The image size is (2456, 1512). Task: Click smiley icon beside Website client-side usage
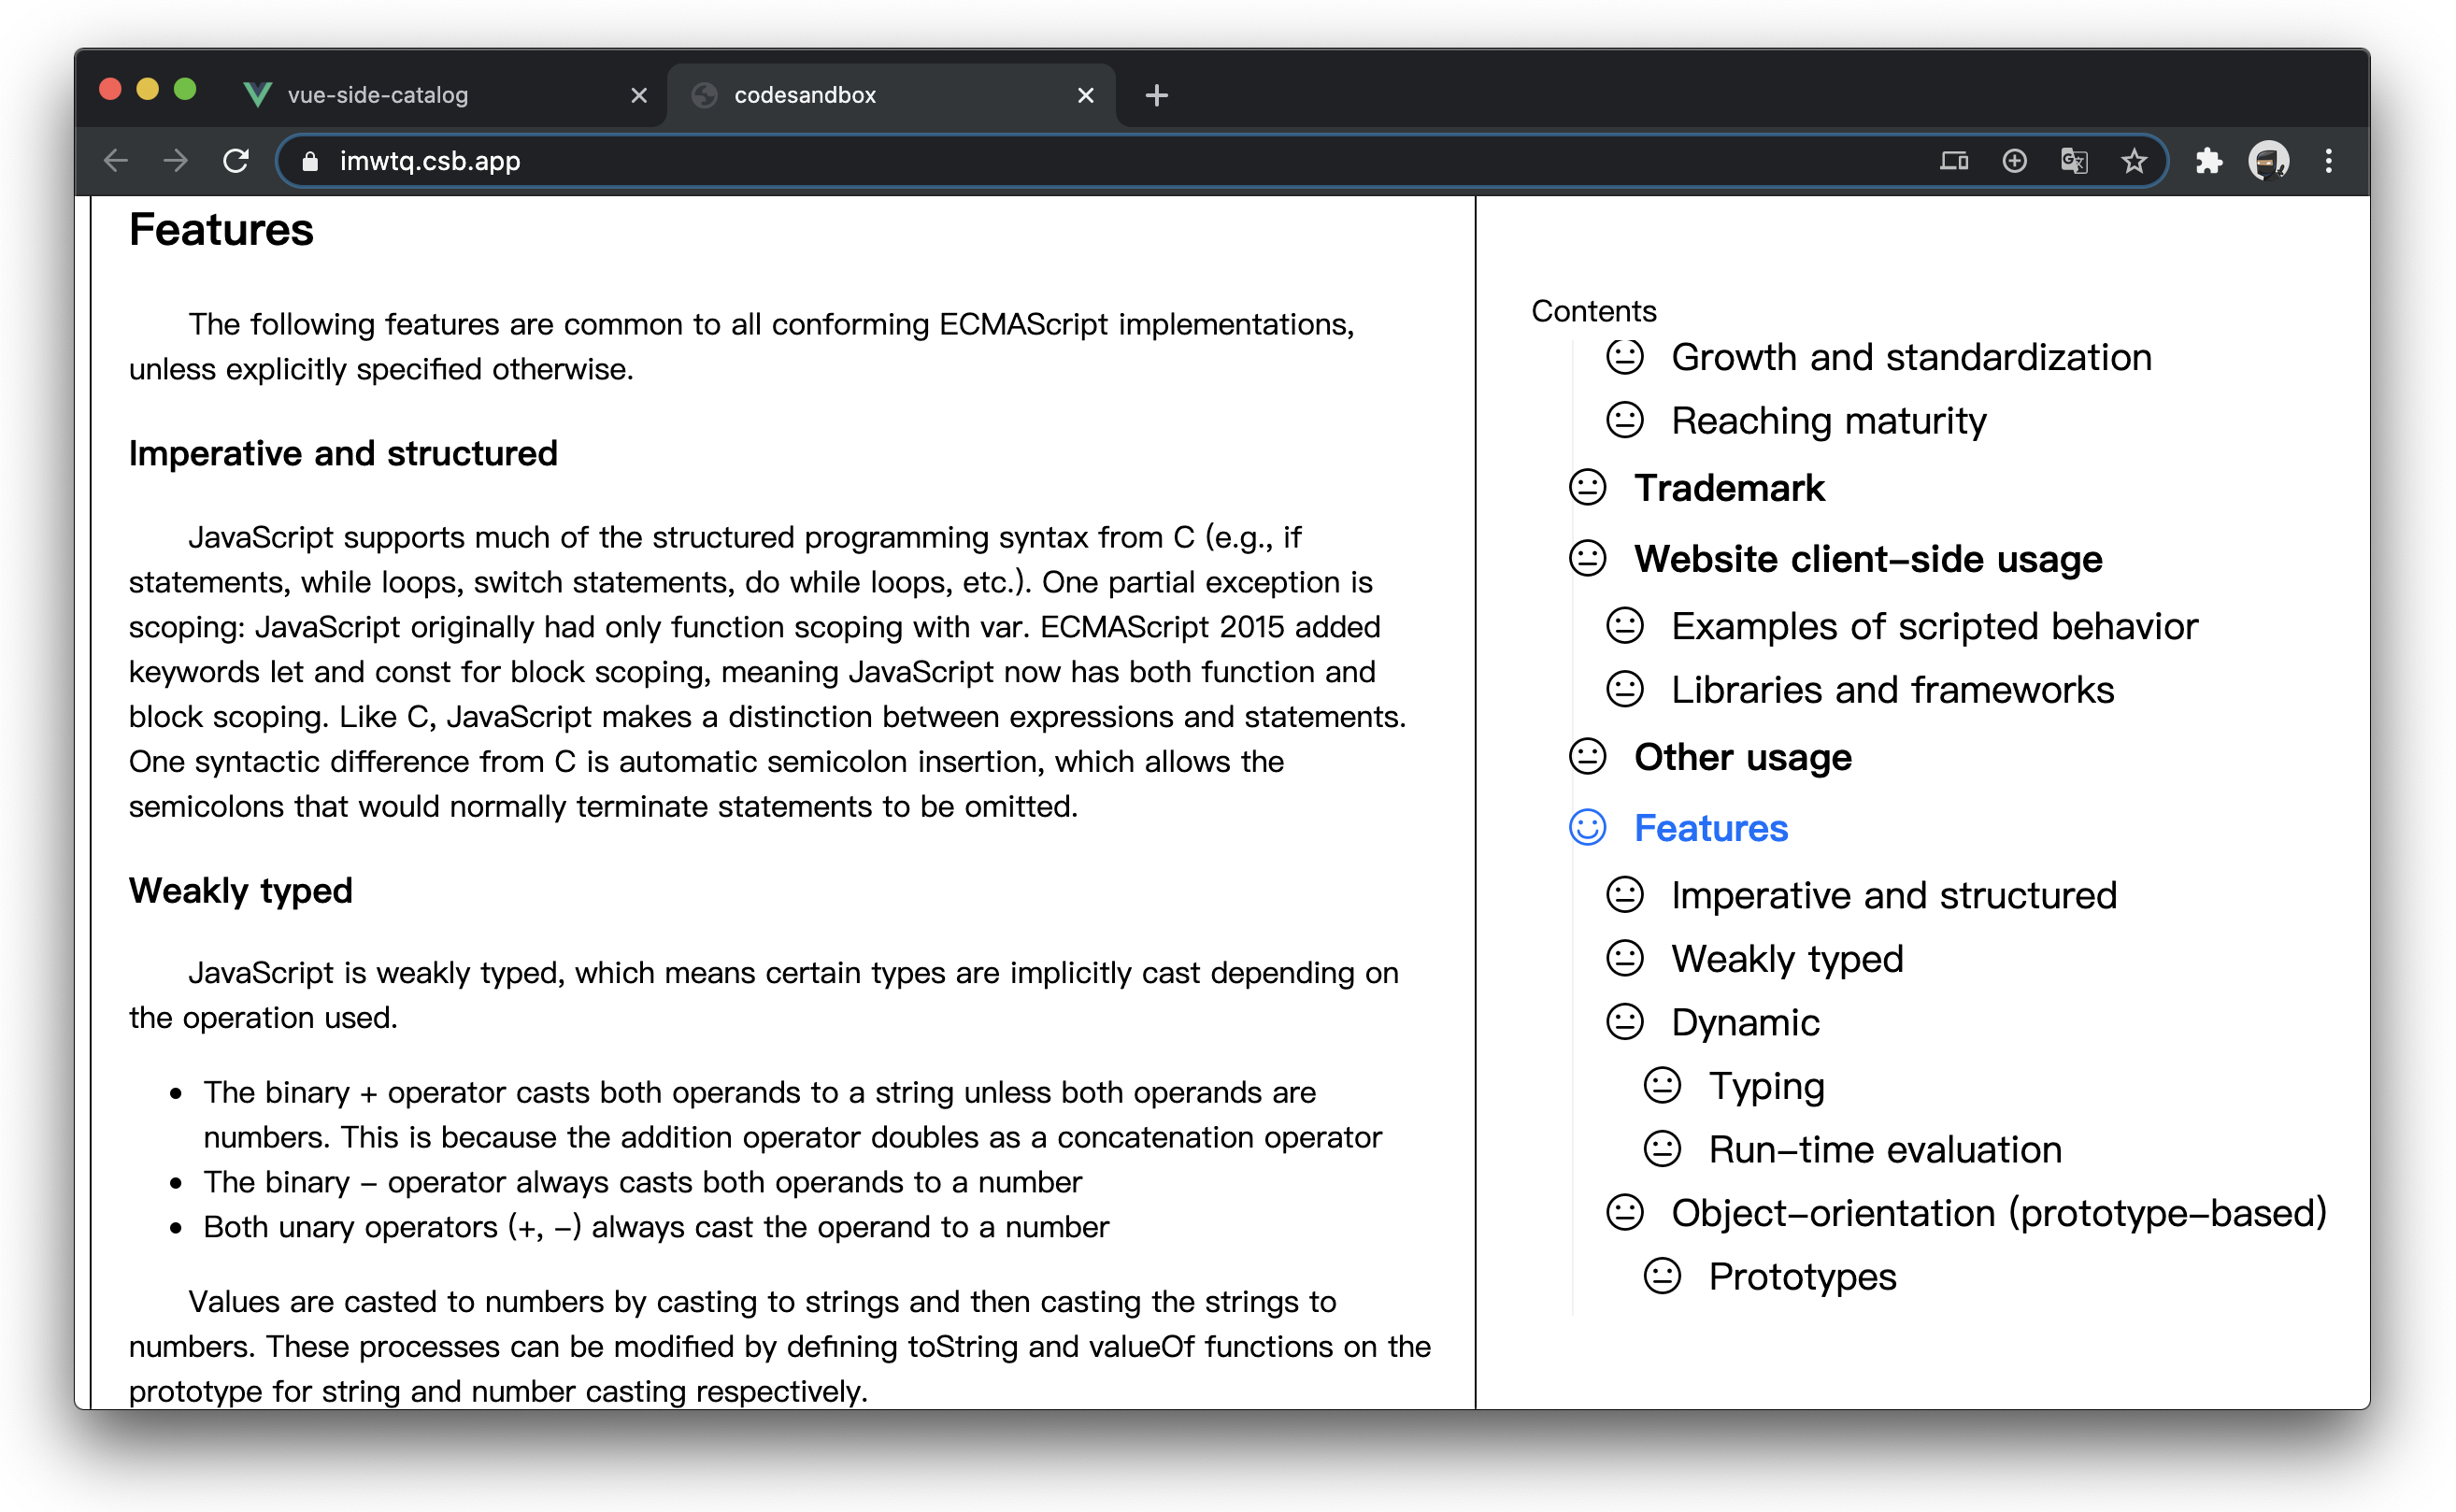[1587, 558]
